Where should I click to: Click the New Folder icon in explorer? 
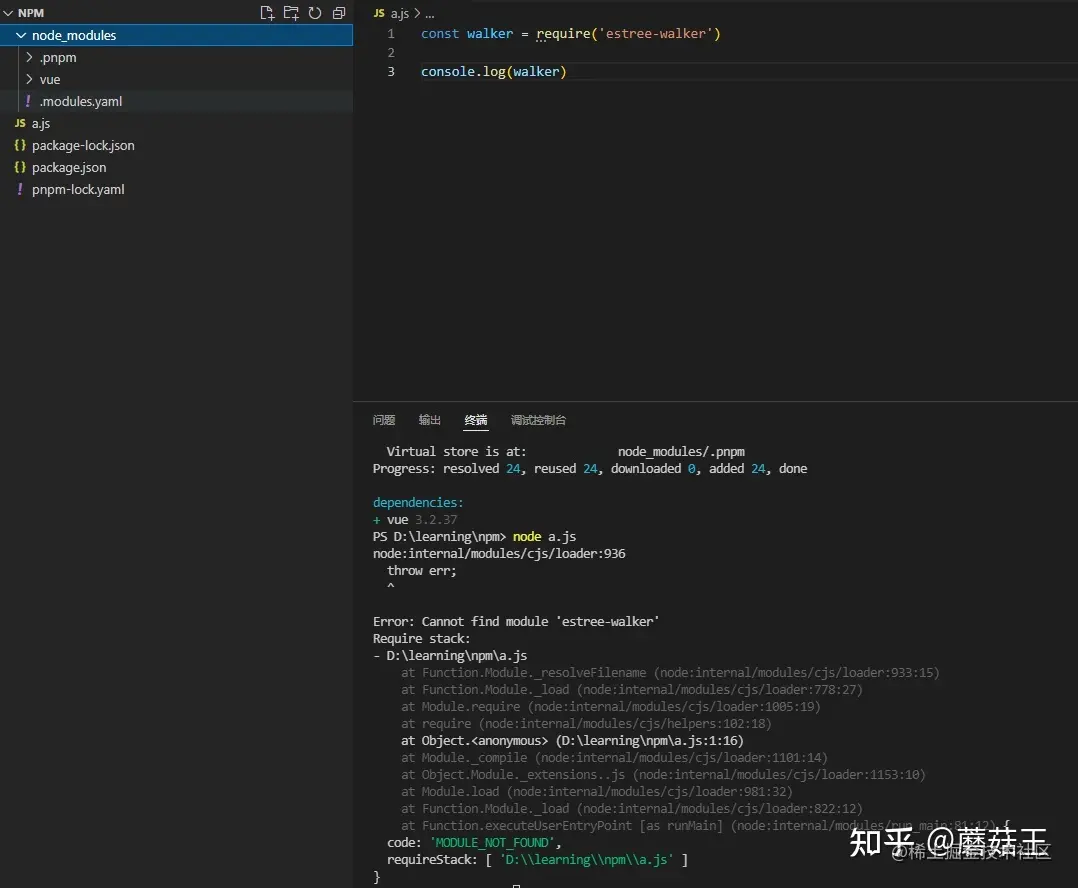pyautogui.click(x=291, y=13)
